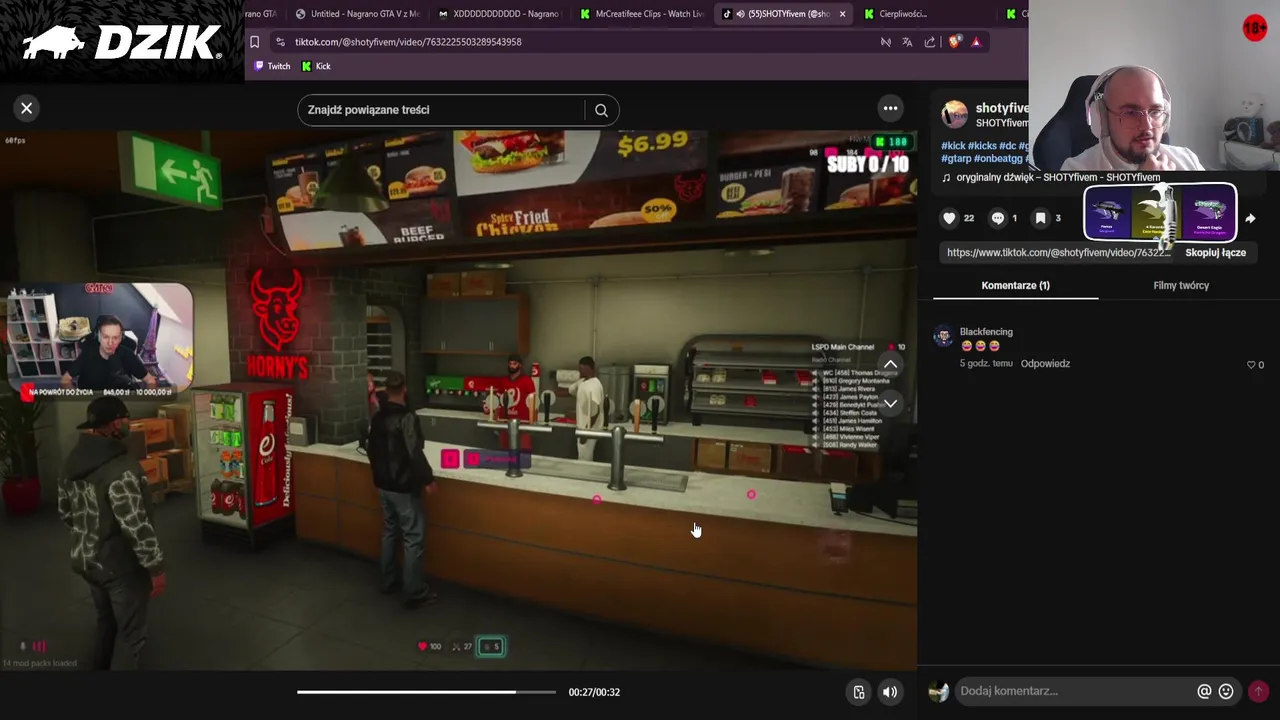Insert a mention with the @ icon
This screenshot has width=1280, height=720.
[x=1204, y=691]
